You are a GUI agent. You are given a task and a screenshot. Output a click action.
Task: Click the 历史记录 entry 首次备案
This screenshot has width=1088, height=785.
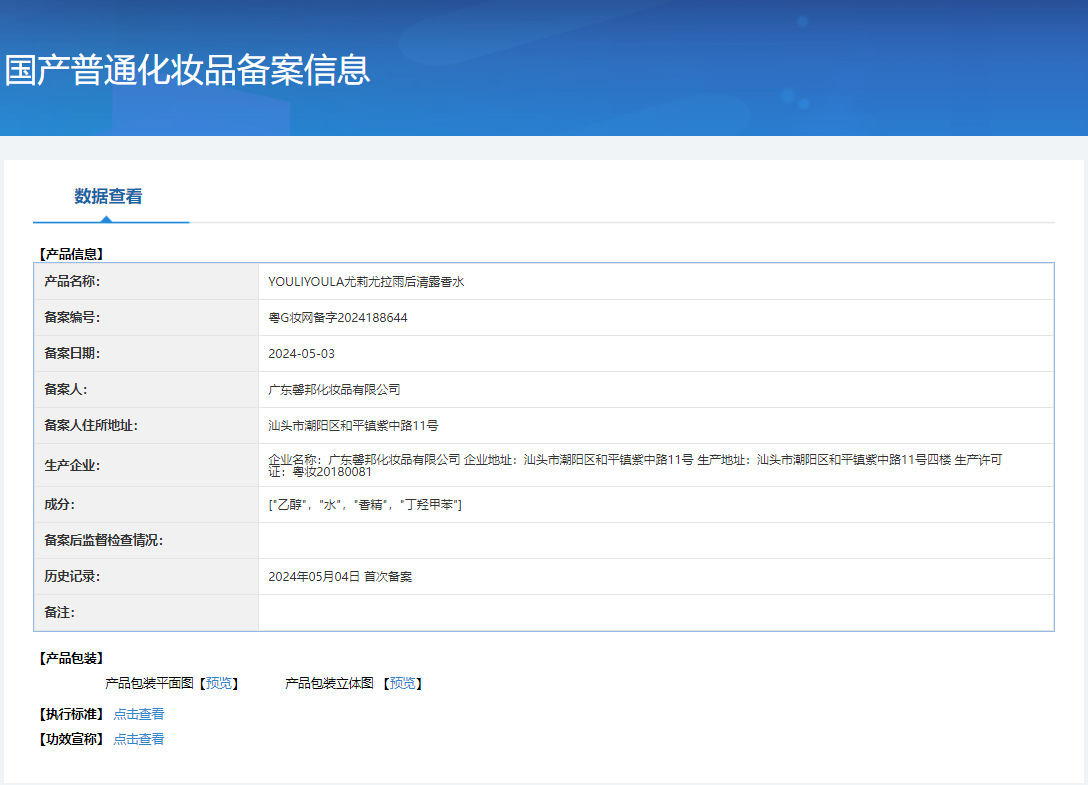[x=340, y=577]
